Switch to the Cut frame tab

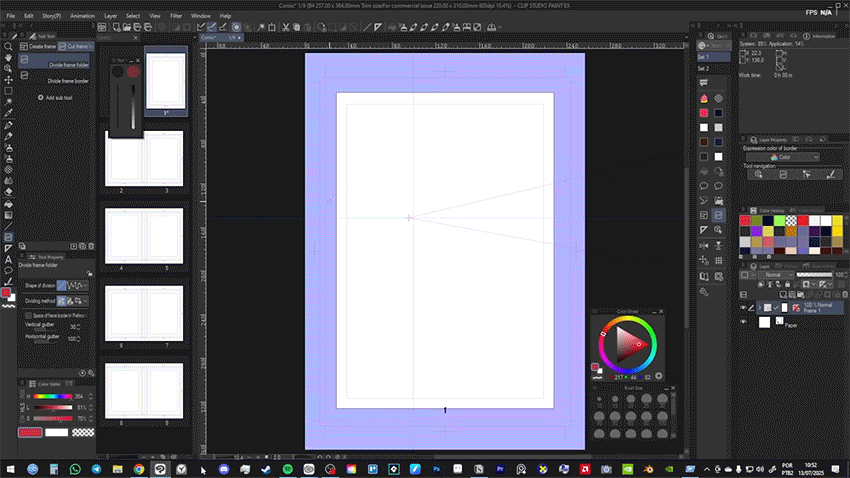(x=76, y=46)
